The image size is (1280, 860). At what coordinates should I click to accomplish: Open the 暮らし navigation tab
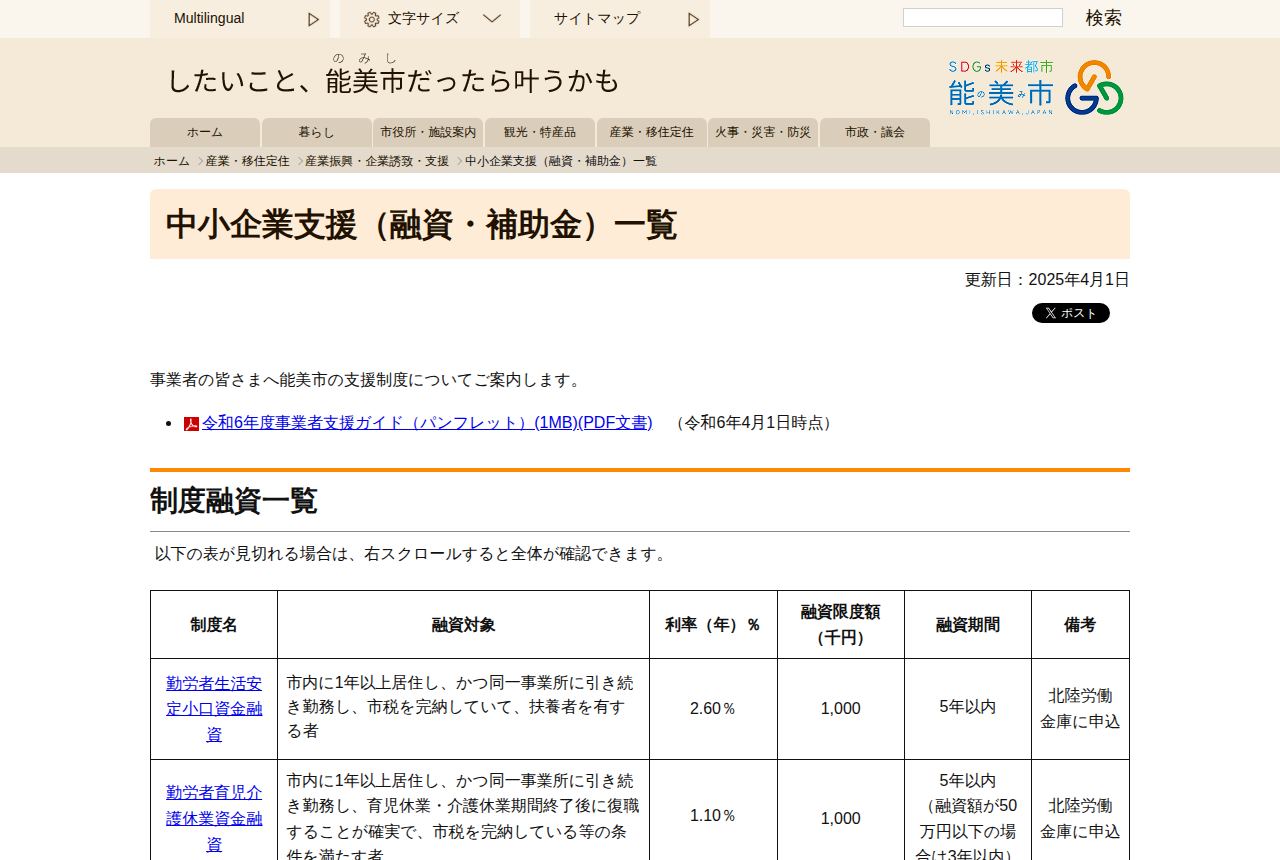[x=316, y=132]
